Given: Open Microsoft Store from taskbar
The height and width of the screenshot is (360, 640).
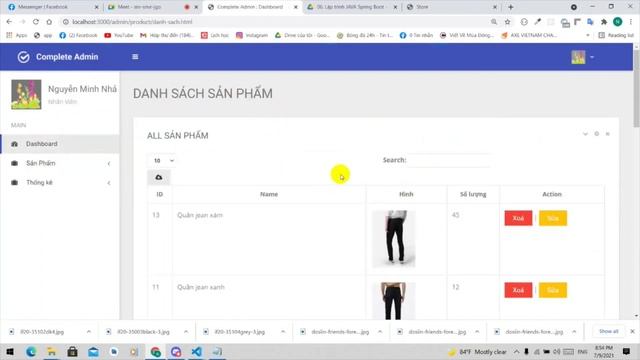Looking at the screenshot, I should pos(72,352).
